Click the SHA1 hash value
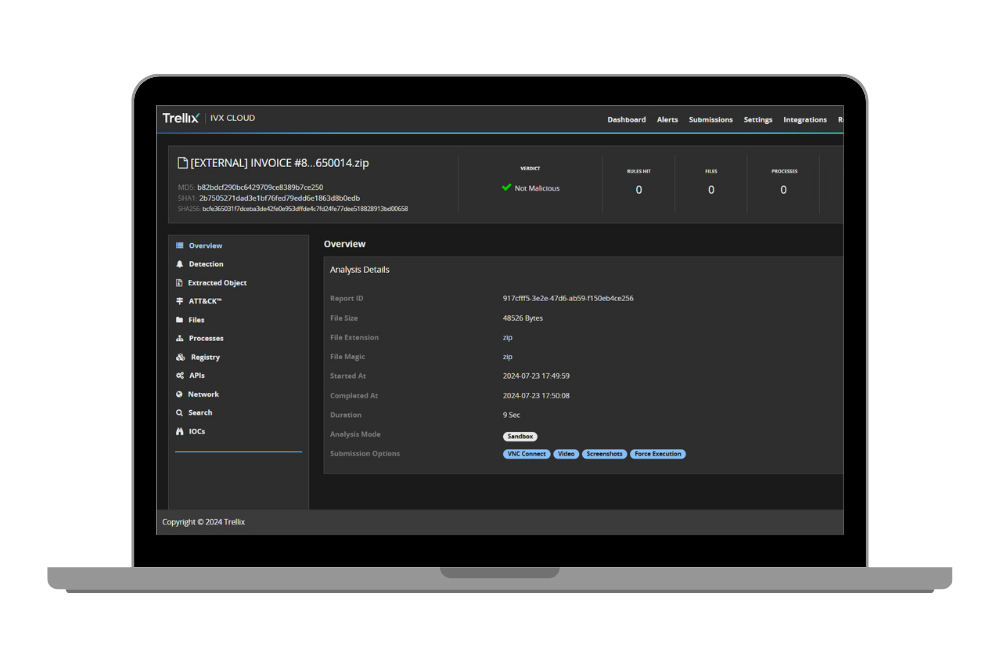 click(279, 198)
